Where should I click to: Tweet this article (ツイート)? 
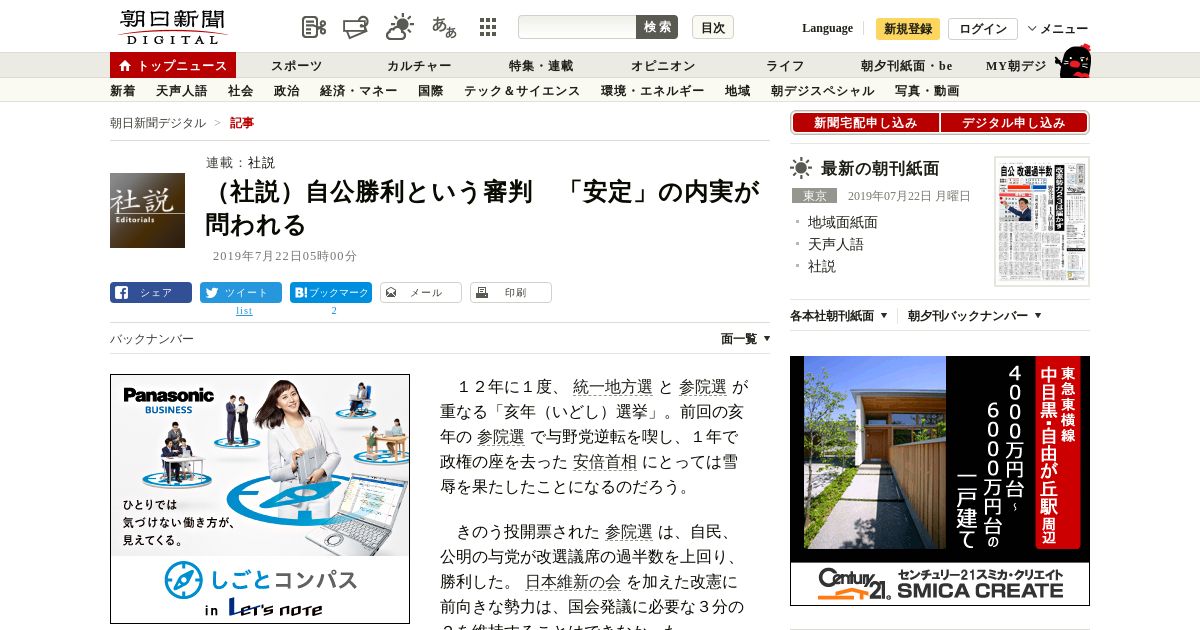click(241, 293)
